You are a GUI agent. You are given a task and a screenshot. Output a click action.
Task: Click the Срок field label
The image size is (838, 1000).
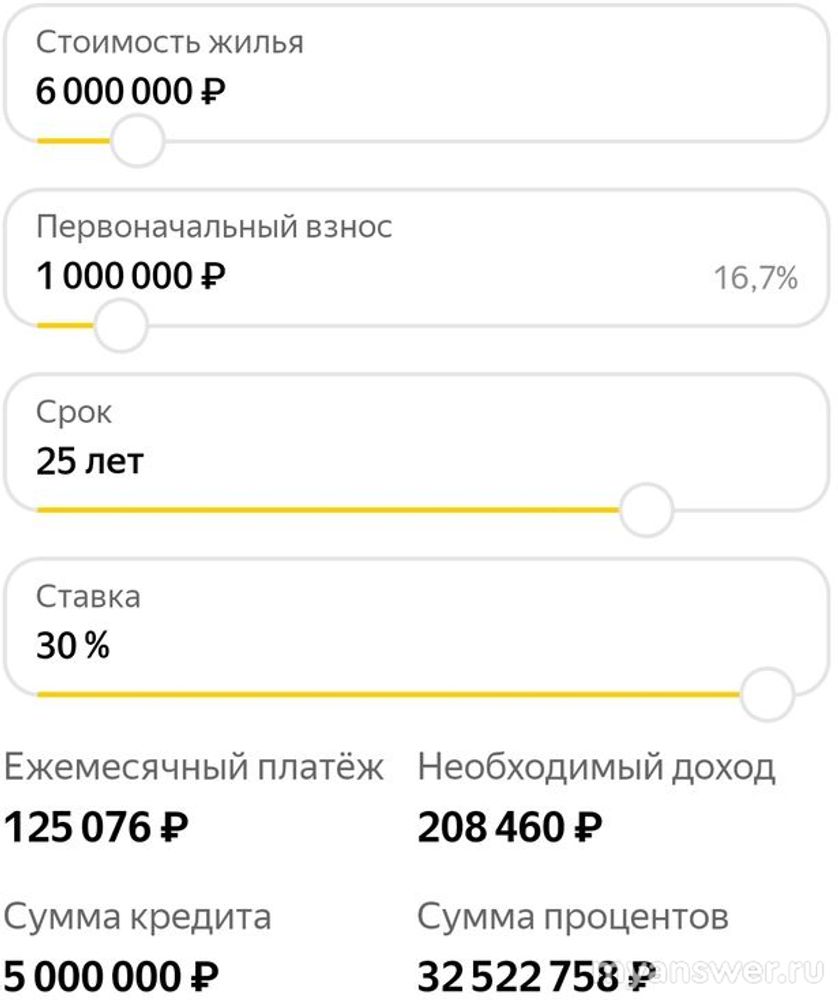[x=74, y=412]
